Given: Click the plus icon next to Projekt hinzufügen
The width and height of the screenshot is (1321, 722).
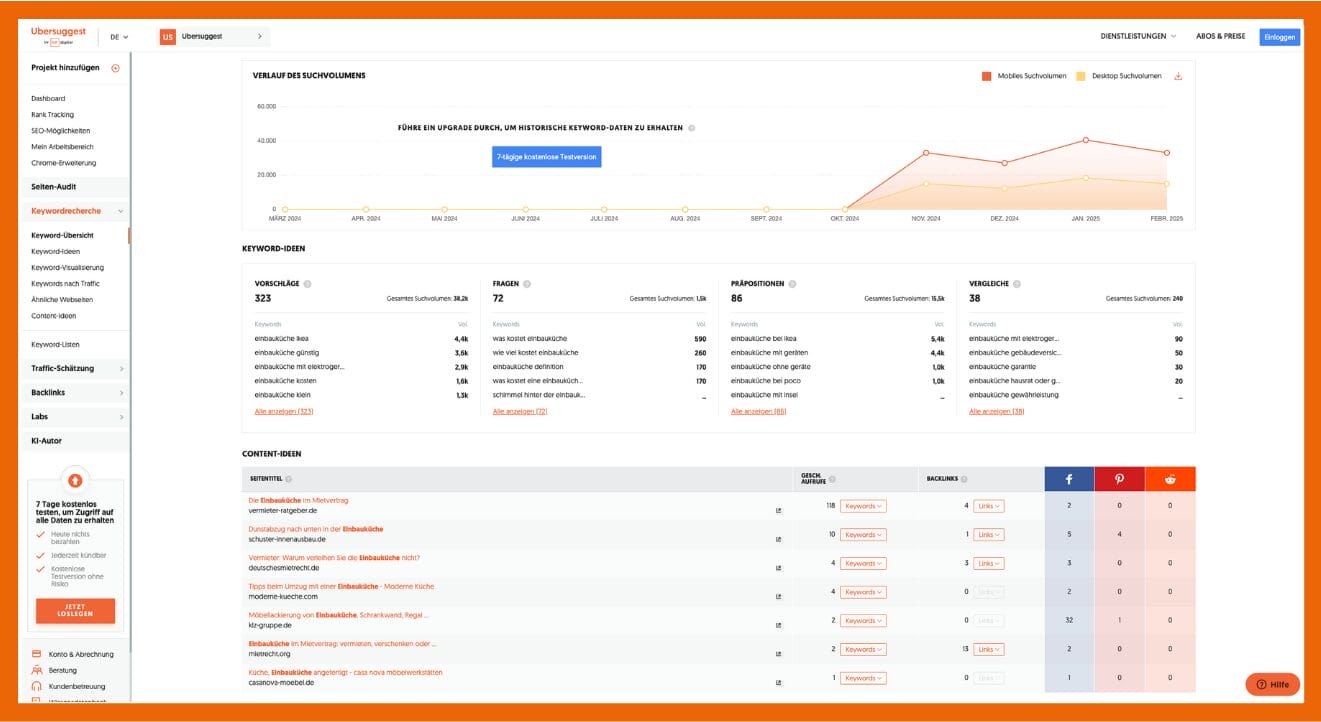Looking at the screenshot, I should pos(115,68).
